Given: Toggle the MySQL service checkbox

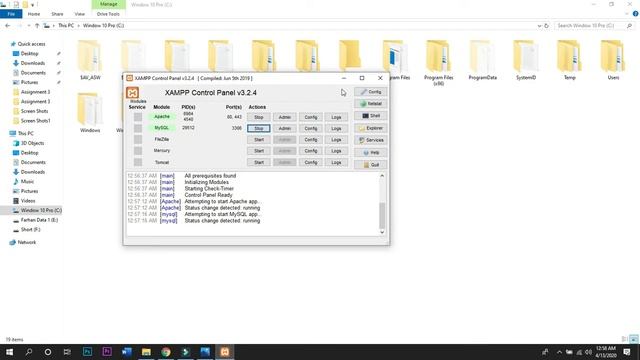Looking at the screenshot, I should click(138, 128).
